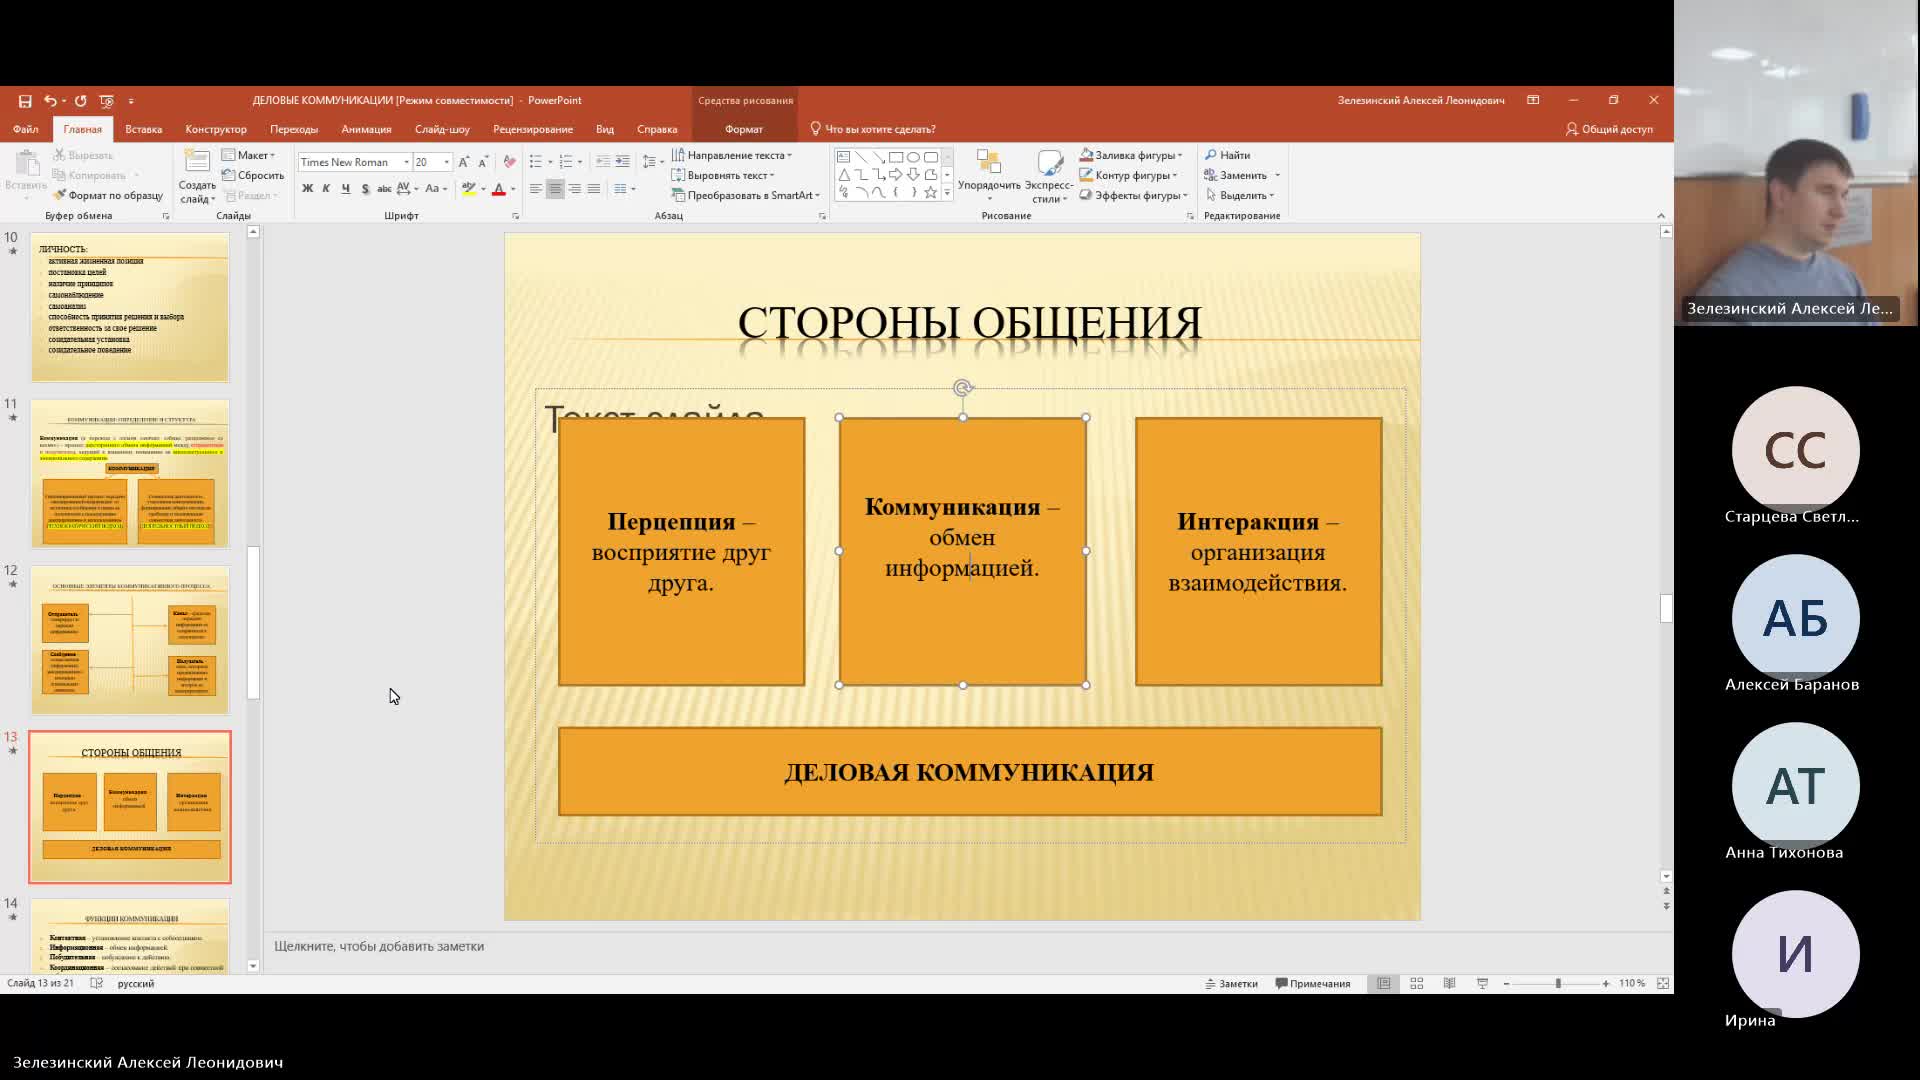
Task: Decrease list indent level icon
Action: (x=602, y=162)
